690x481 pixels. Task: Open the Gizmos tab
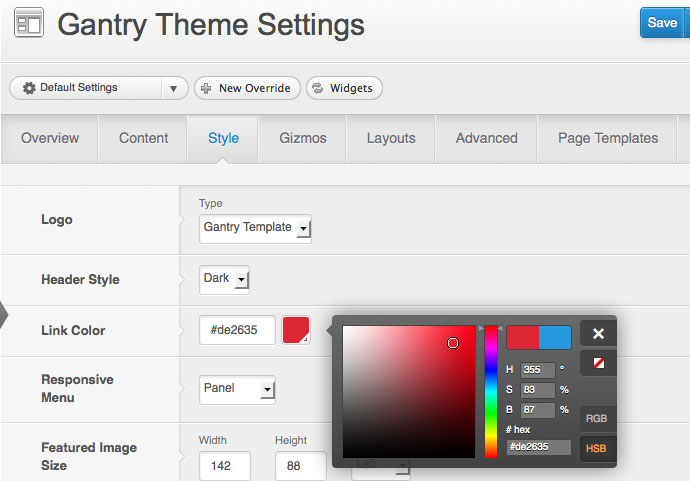(303, 138)
